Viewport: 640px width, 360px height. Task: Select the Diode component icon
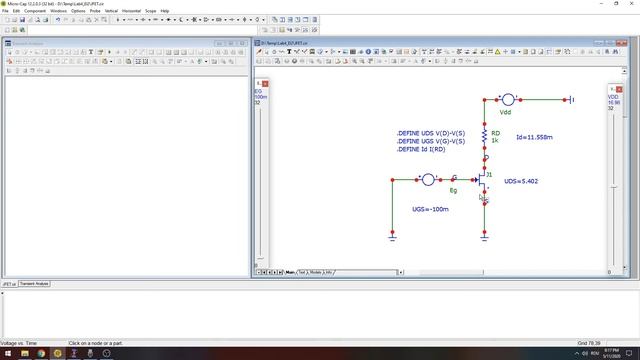click(168, 20)
